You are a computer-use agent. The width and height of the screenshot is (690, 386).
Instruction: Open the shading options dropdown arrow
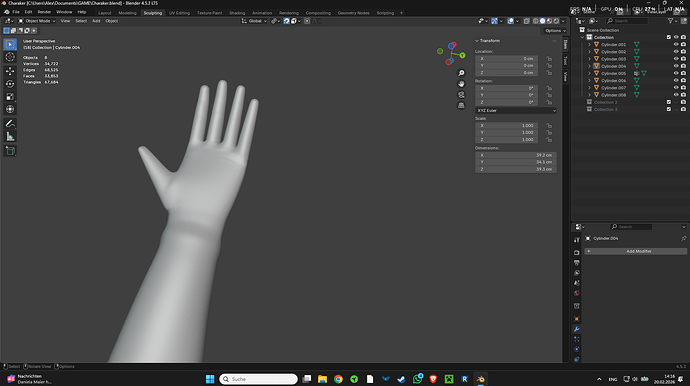pyautogui.click(x=563, y=21)
